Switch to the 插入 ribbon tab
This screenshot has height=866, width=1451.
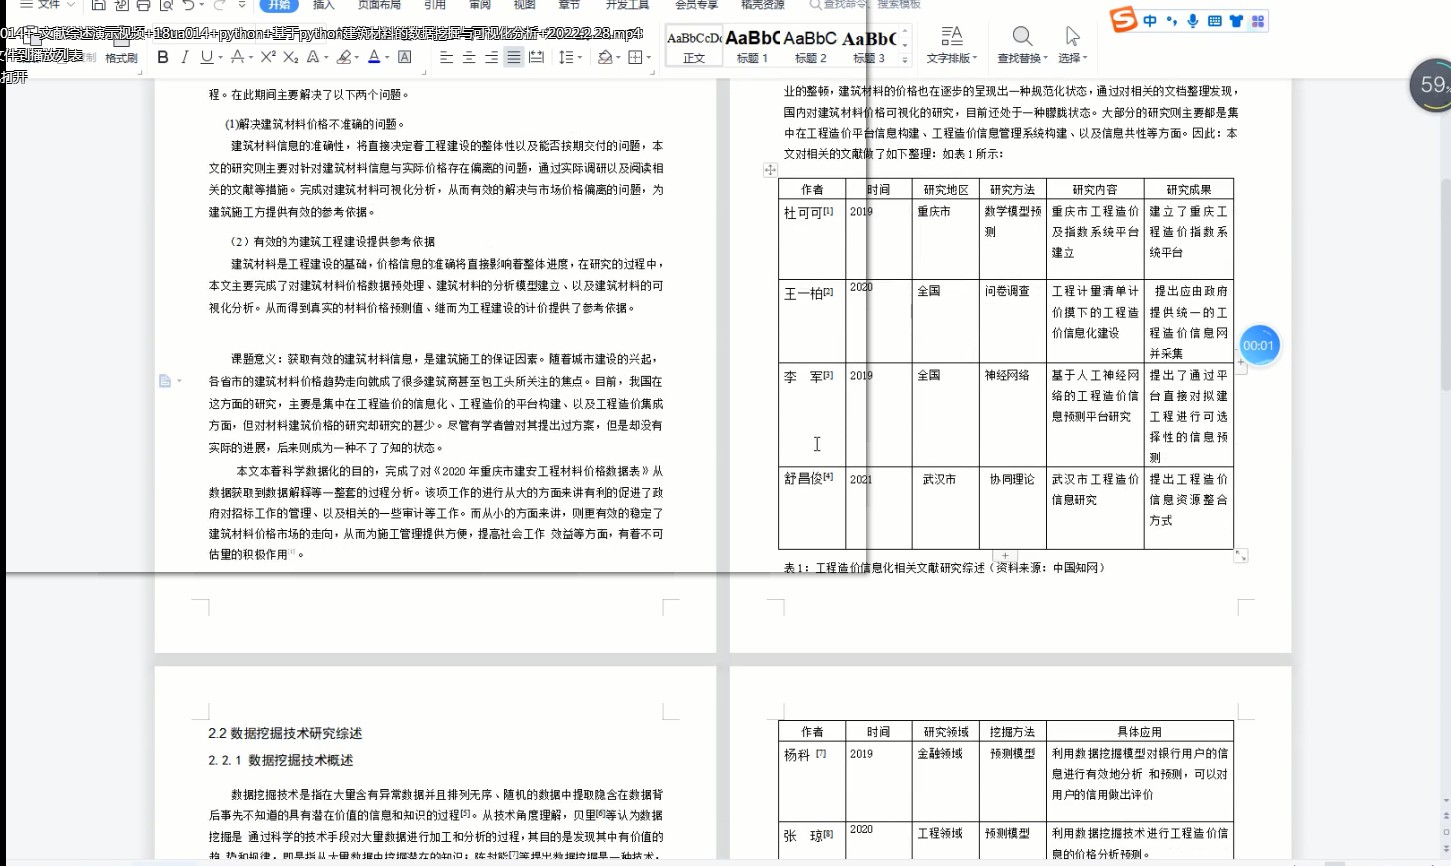[x=324, y=5]
